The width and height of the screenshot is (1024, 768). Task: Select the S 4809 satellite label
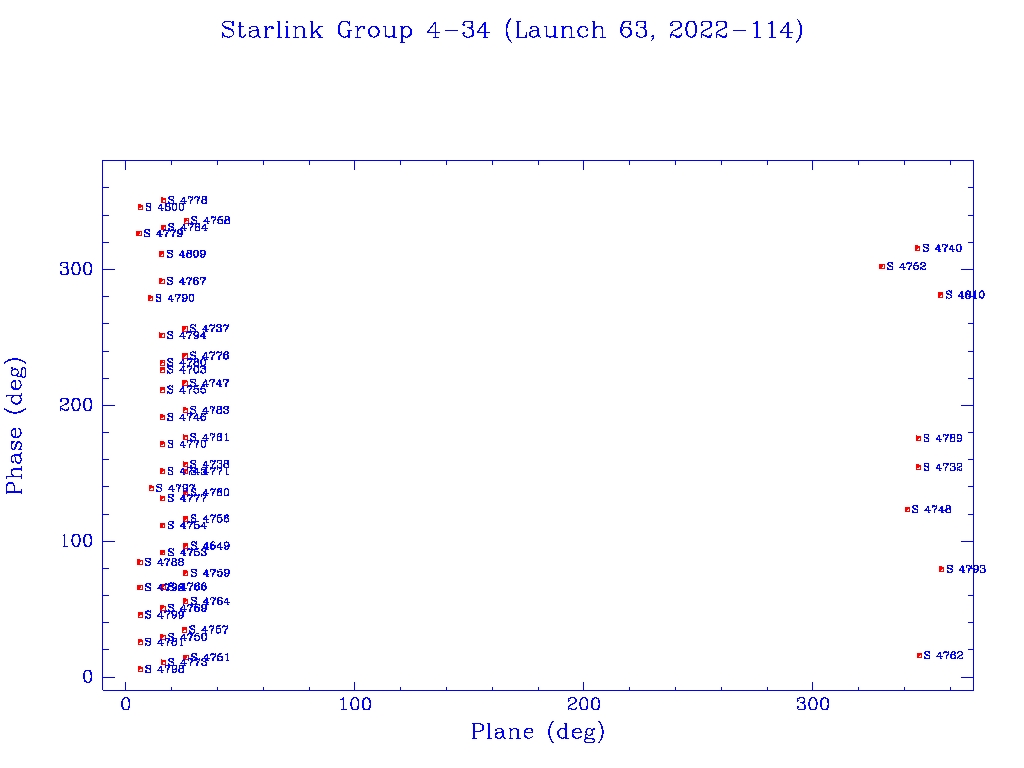pos(186,254)
